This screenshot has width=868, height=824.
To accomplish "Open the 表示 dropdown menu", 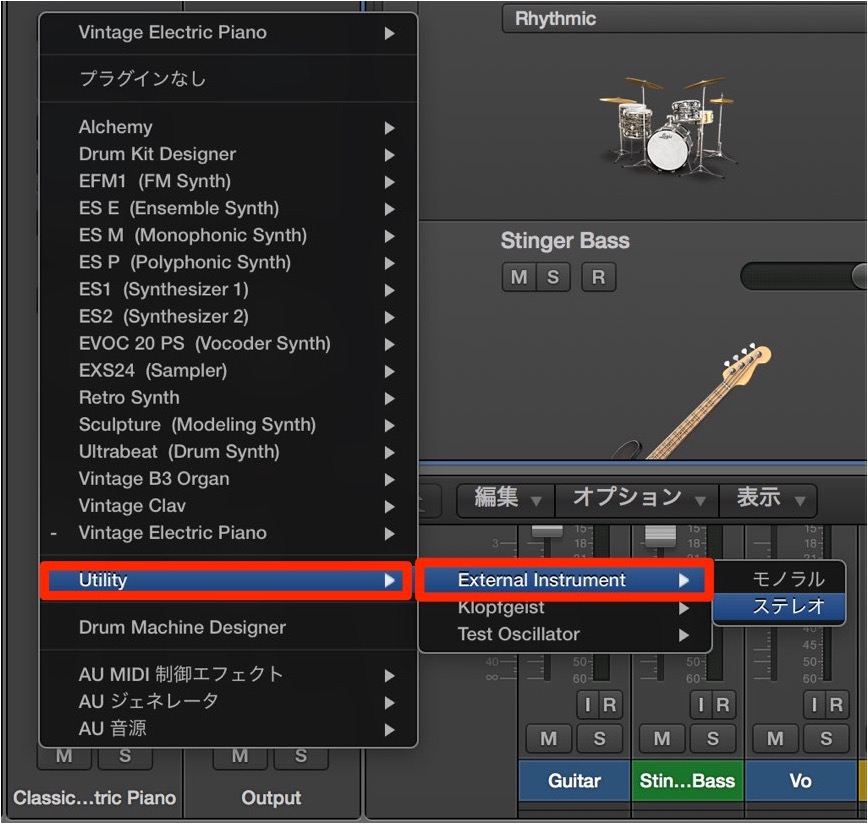I will [768, 500].
